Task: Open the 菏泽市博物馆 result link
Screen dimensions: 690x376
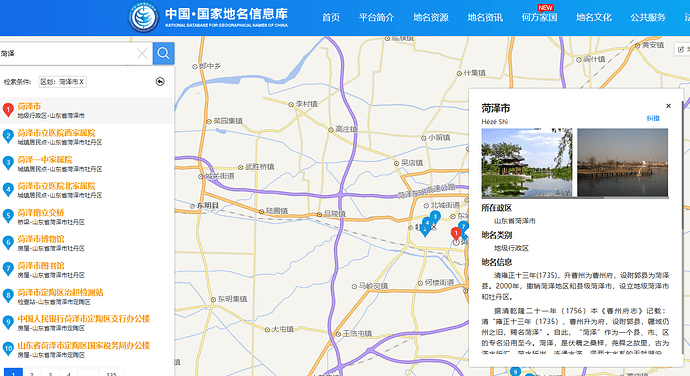Action: (41, 239)
